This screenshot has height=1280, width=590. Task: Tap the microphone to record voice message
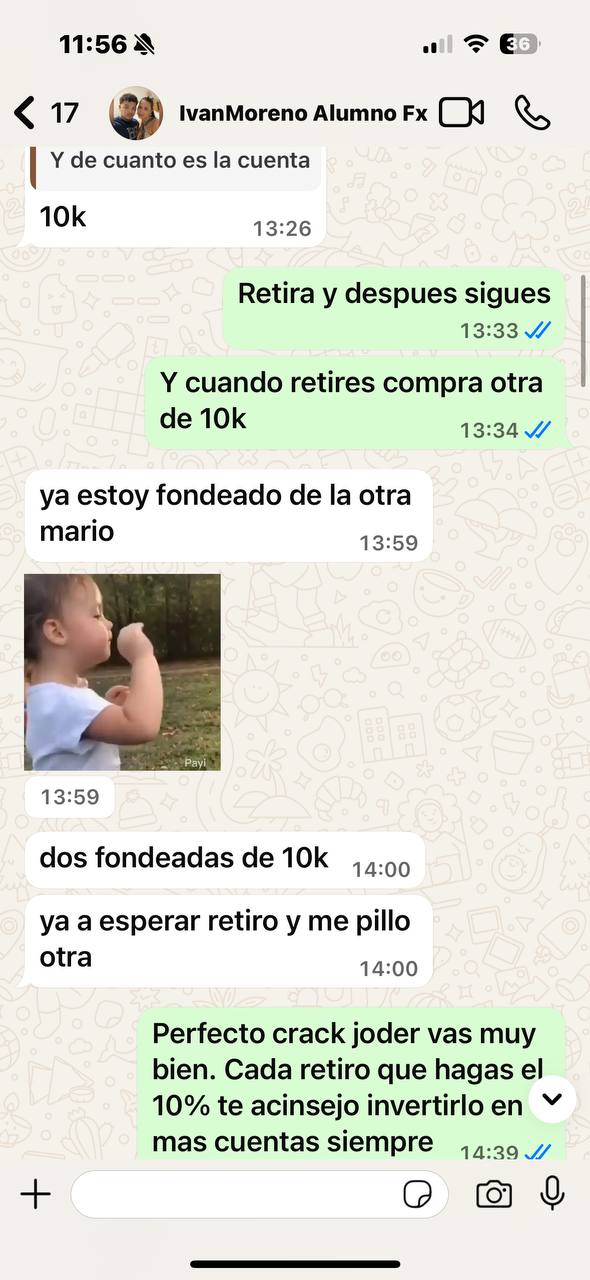coord(552,1193)
